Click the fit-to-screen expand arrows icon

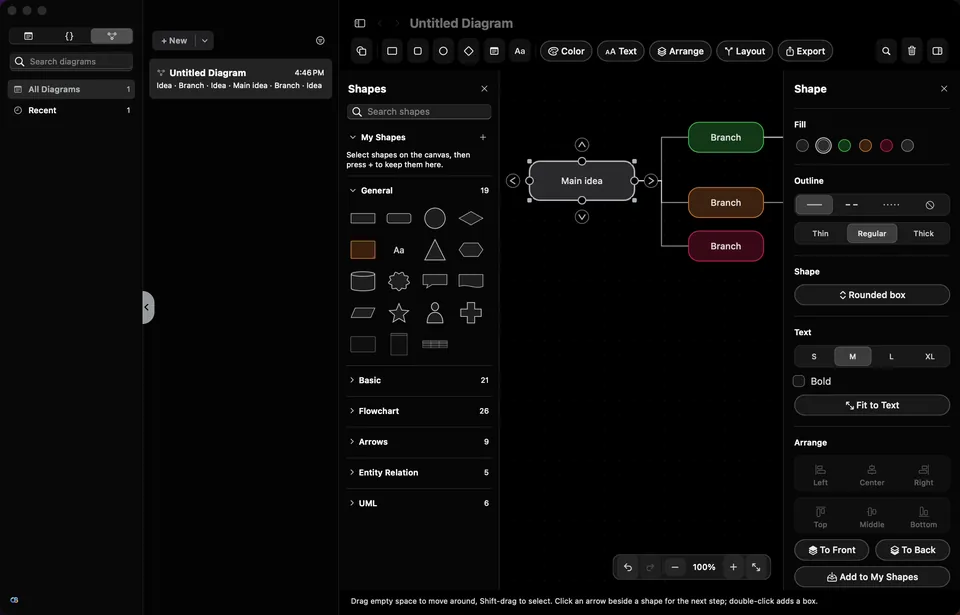(x=756, y=567)
